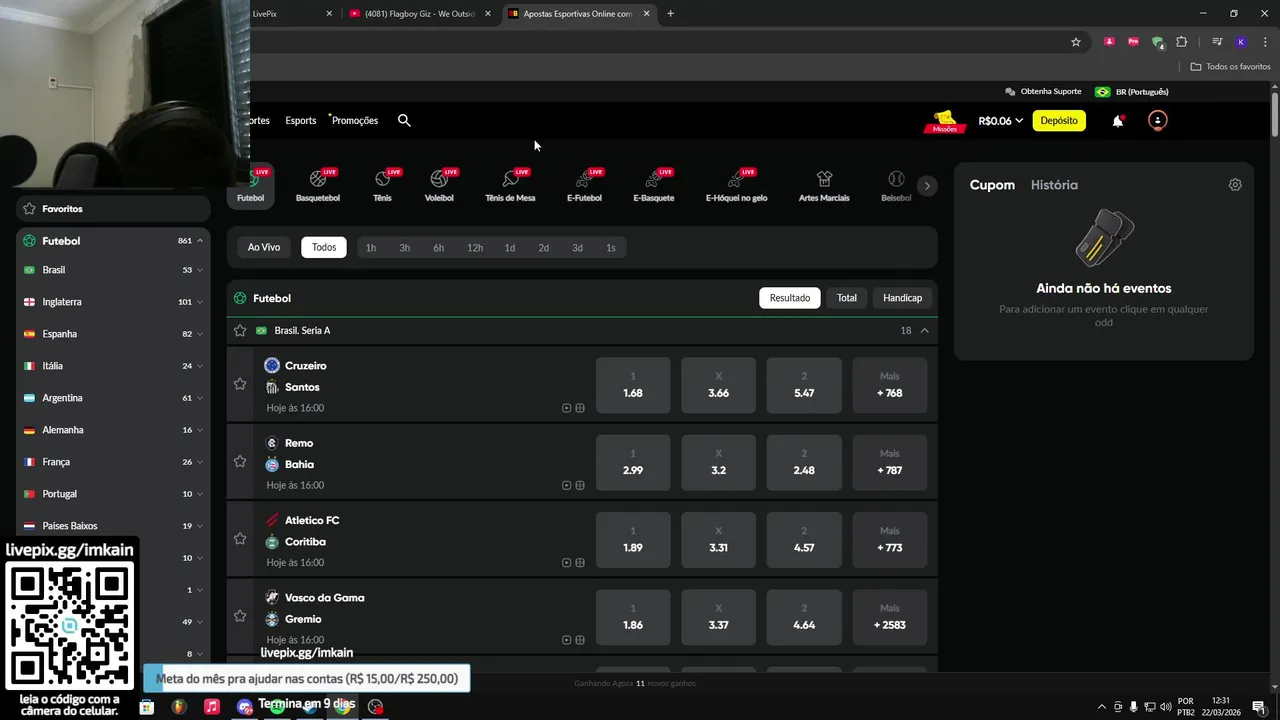Switch to Cupom tab

tap(992, 185)
